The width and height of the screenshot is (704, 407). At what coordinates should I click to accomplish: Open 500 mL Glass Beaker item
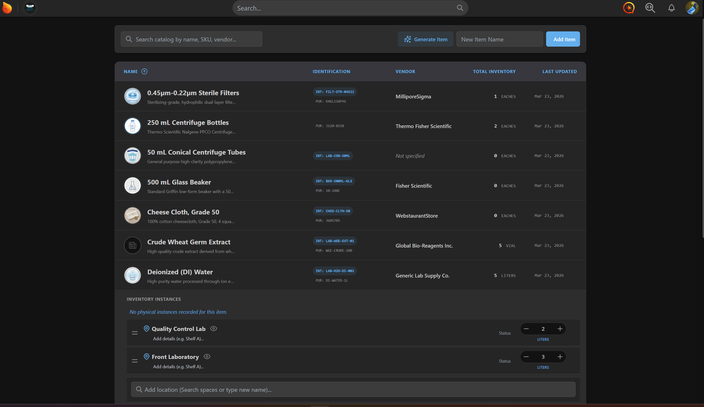179,182
